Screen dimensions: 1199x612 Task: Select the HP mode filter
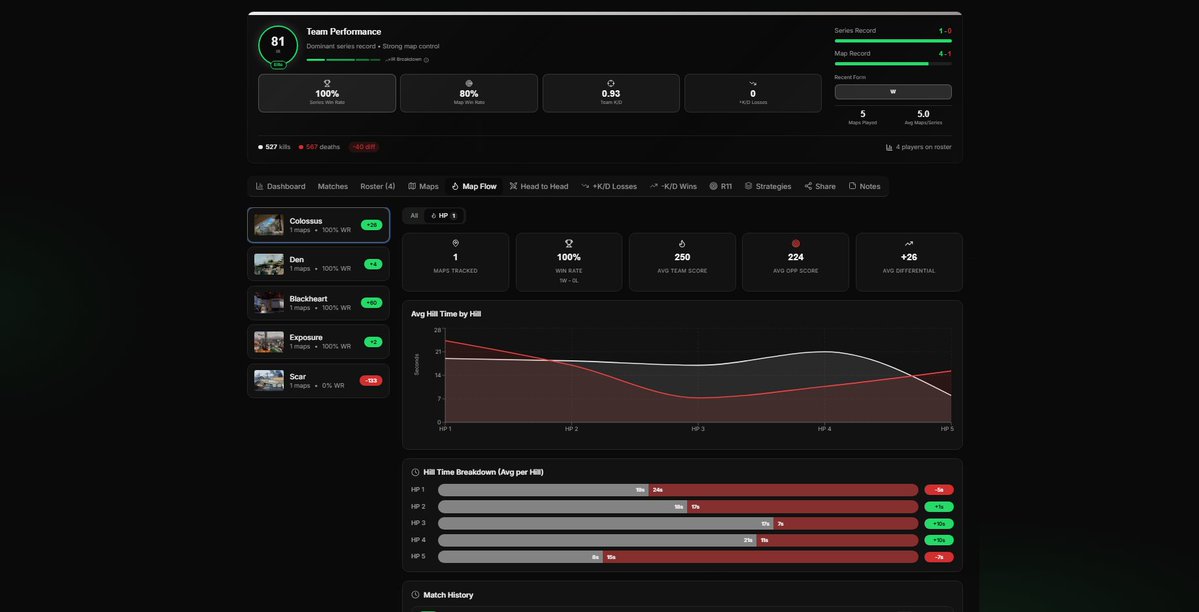click(x=444, y=216)
